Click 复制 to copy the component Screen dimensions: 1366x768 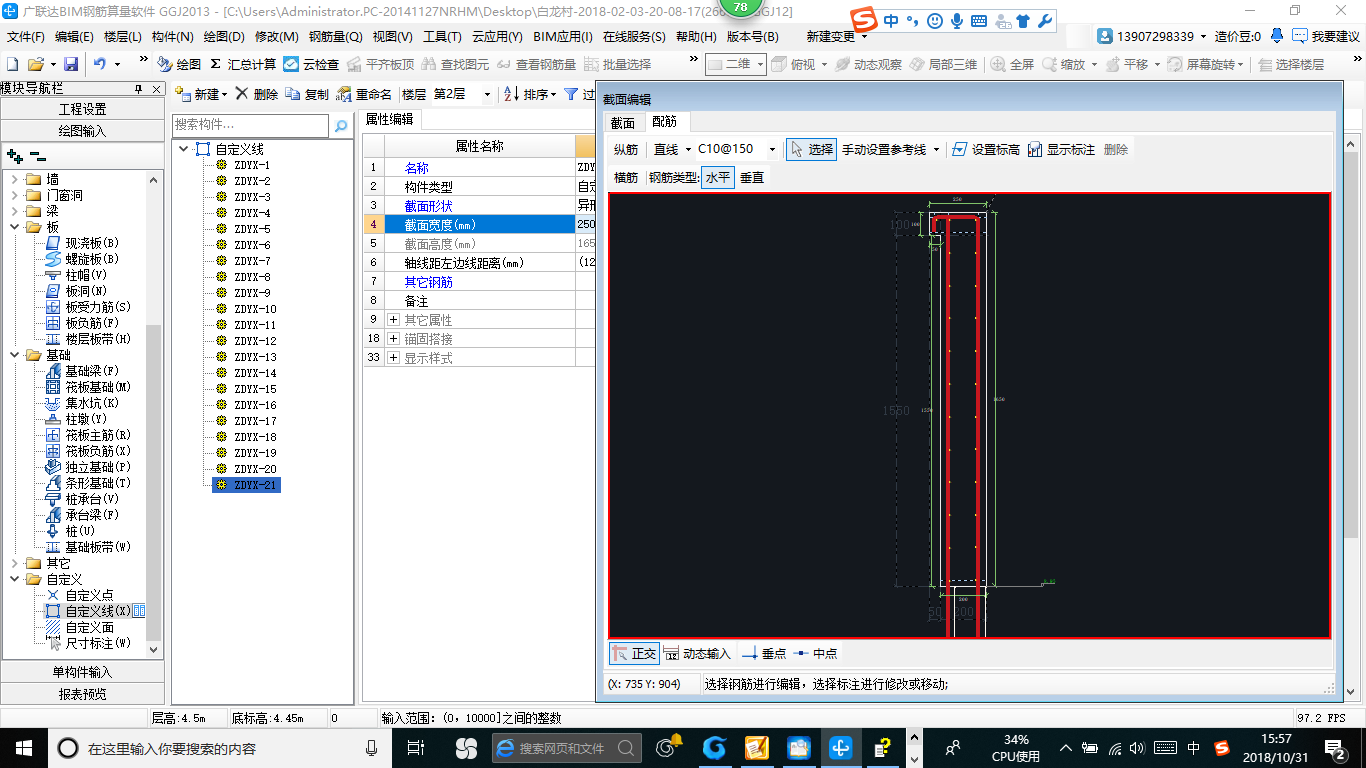click(306, 94)
